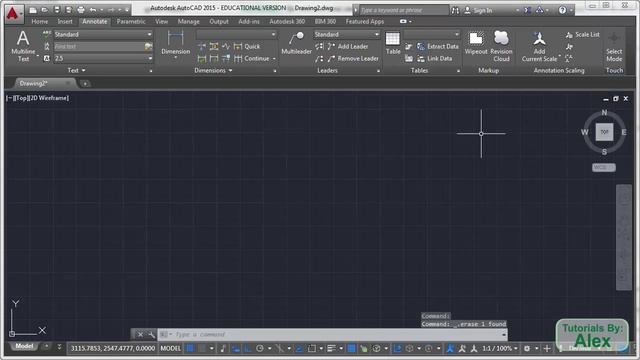Click the binoculars search icon
The width and height of the screenshot is (640, 360).
pyautogui.click(x=455, y=10)
